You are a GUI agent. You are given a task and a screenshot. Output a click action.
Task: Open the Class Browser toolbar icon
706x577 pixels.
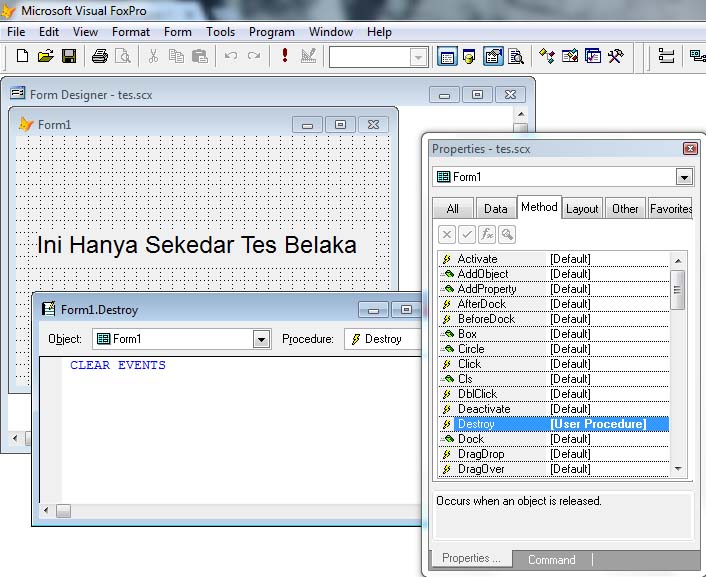tap(547, 56)
